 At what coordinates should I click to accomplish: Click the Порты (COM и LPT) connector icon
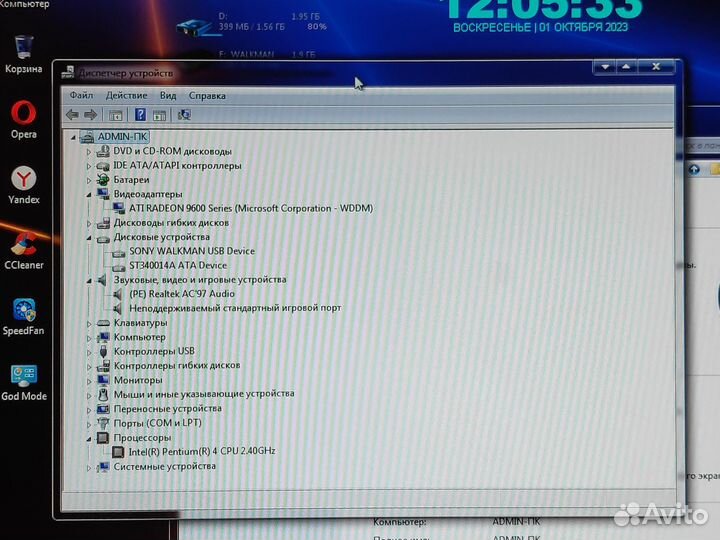click(103, 422)
